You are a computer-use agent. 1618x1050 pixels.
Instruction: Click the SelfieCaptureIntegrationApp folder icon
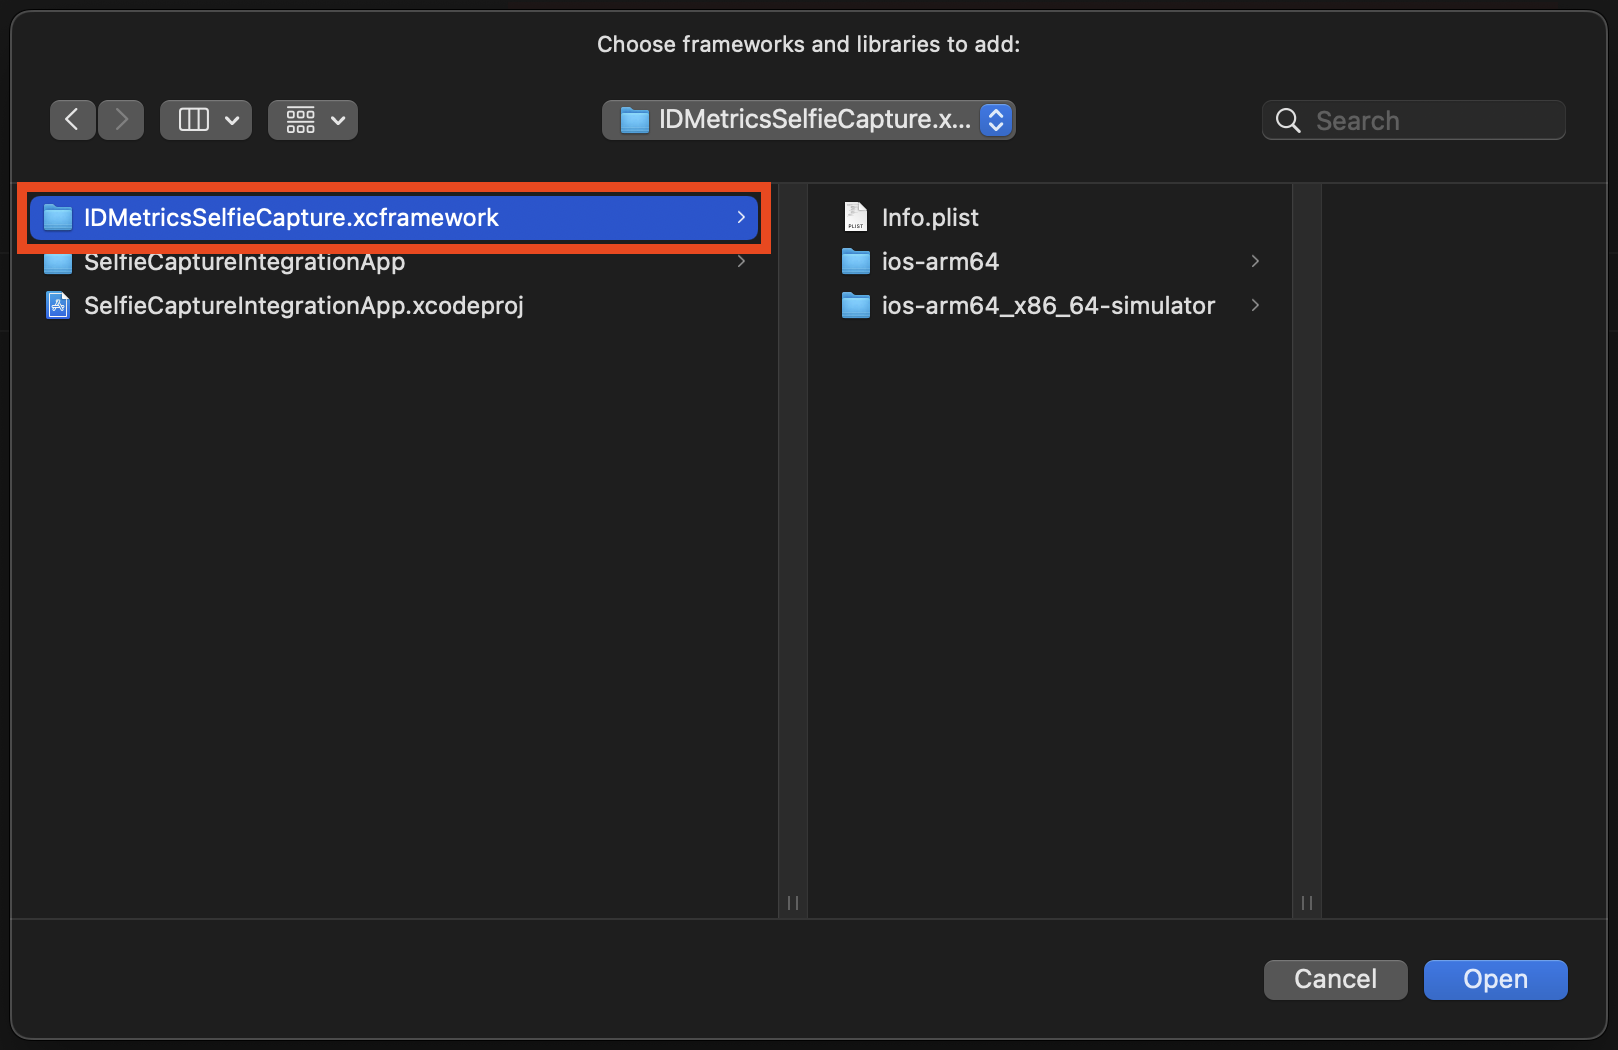(59, 263)
